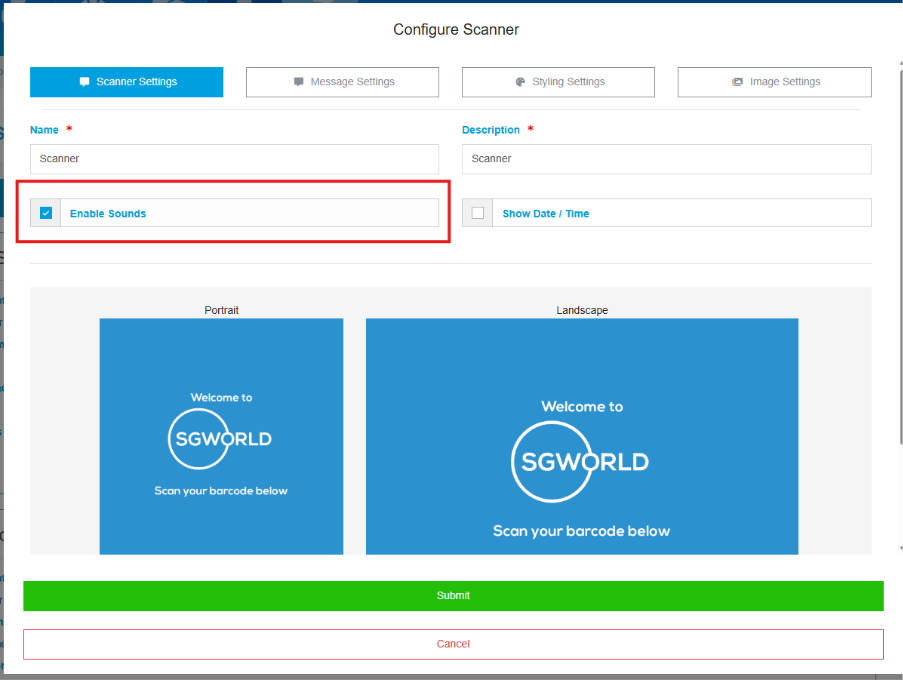Click the chat bubble icon on Scanner Settings
The height and width of the screenshot is (681, 903).
coord(84,82)
